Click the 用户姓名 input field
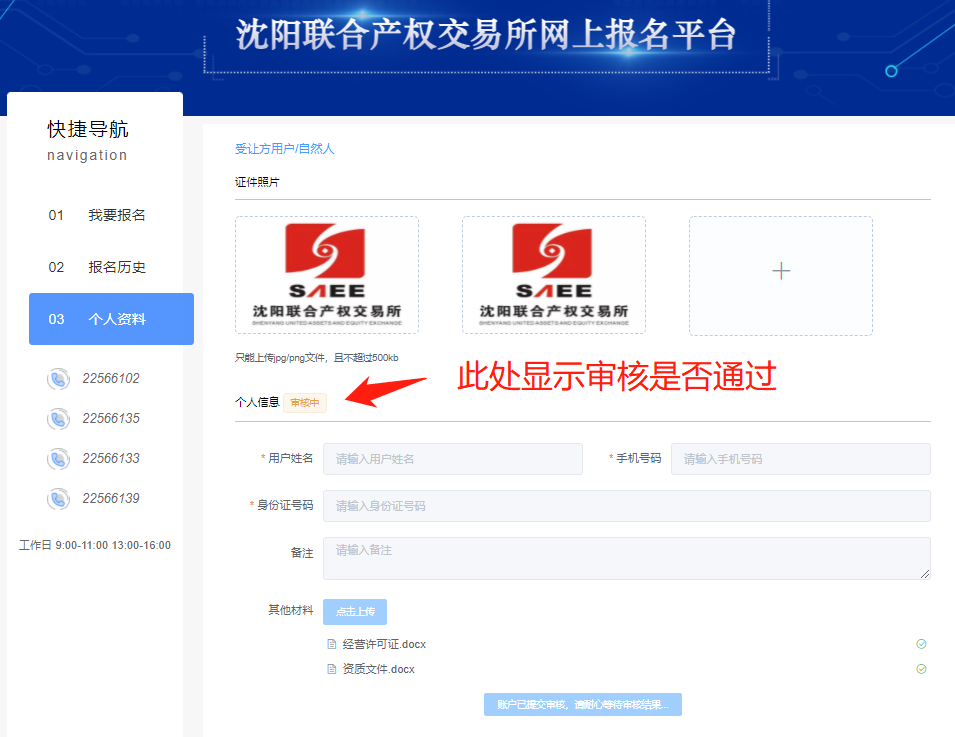Screen dimensions: 955x737 tap(452, 459)
